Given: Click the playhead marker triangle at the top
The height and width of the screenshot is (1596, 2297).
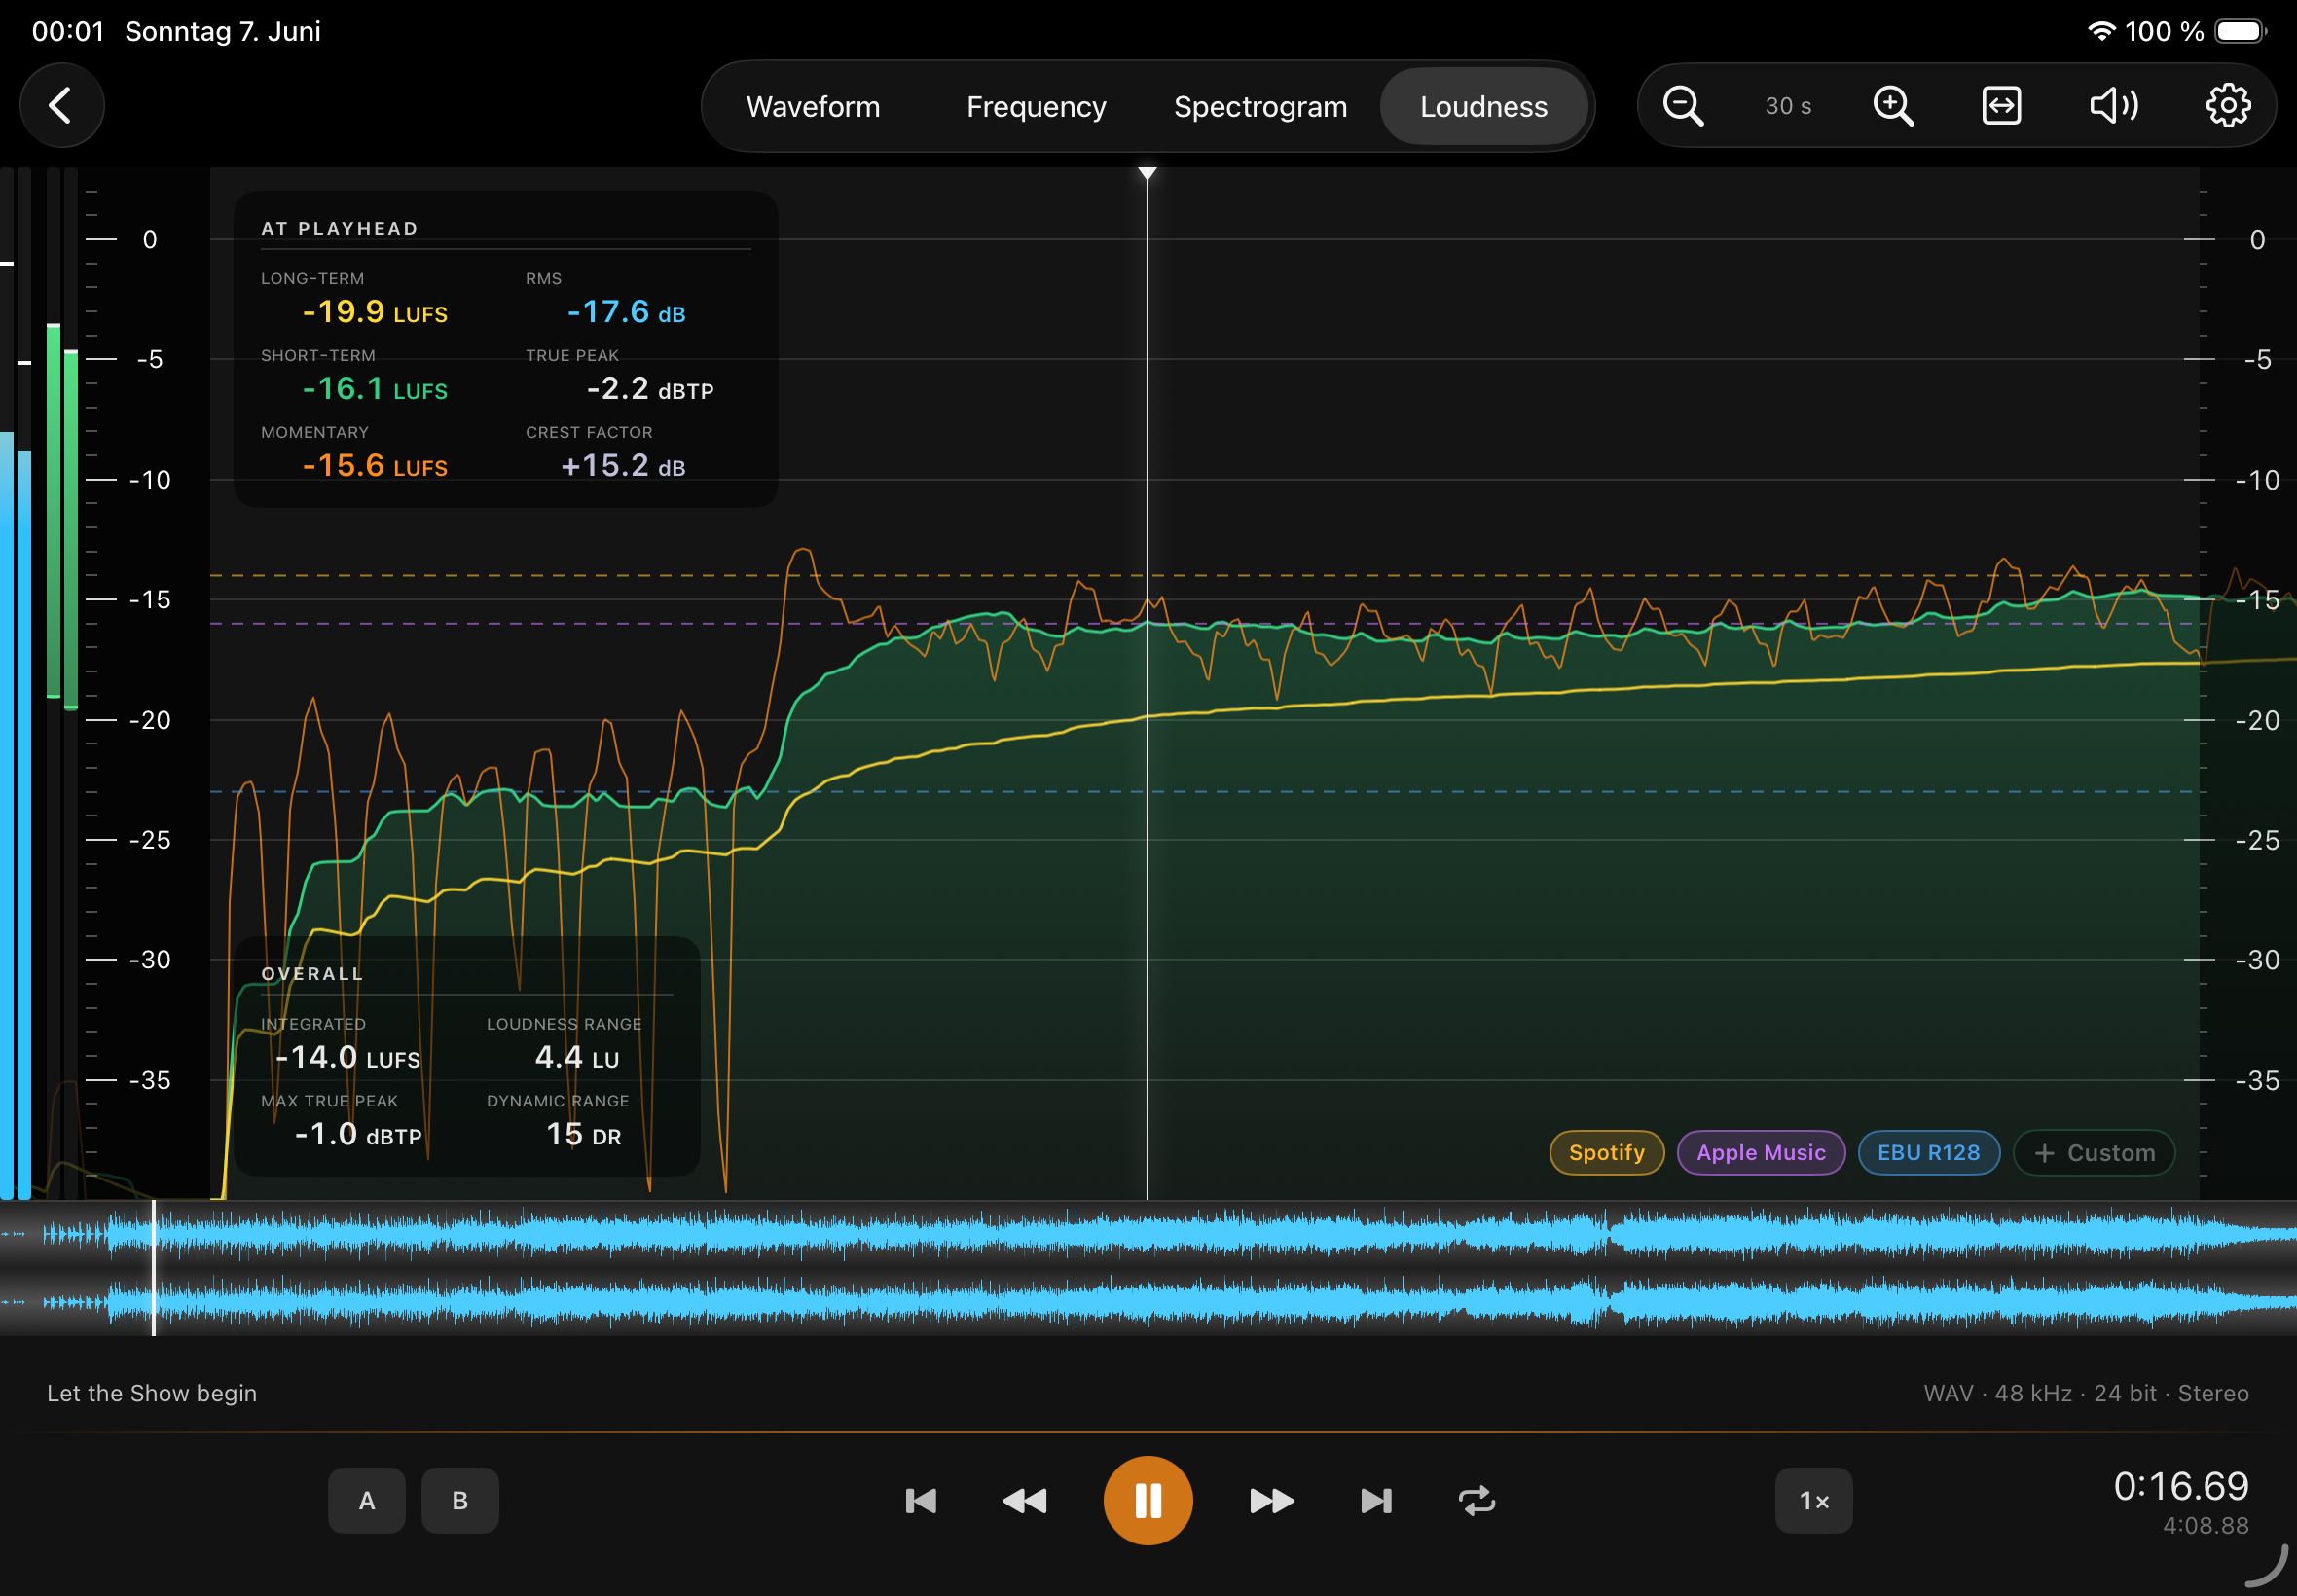Looking at the screenshot, I should tap(1147, 174).
